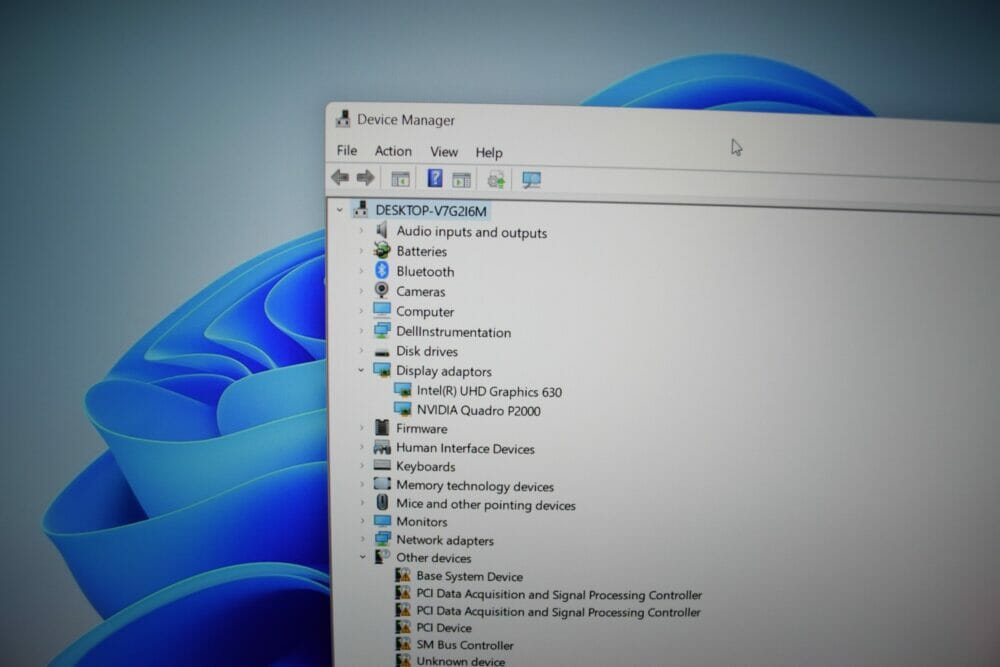Click the Forward arrow toolbar button

coord(365,178)
